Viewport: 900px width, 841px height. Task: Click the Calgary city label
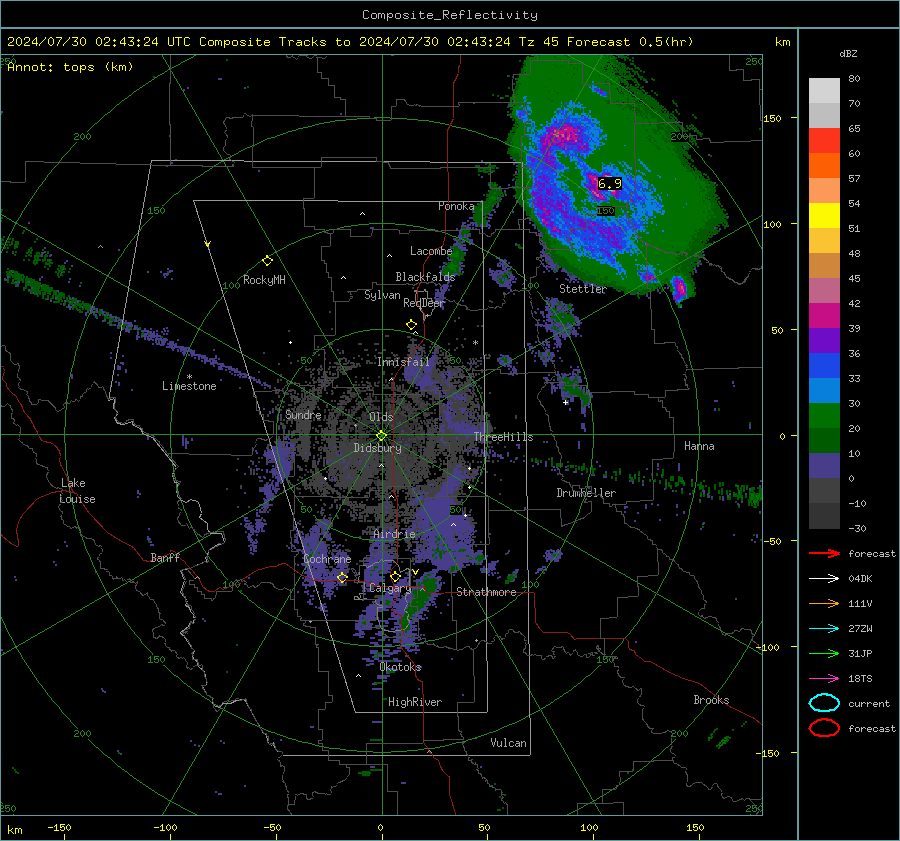[x=390, y=588]
